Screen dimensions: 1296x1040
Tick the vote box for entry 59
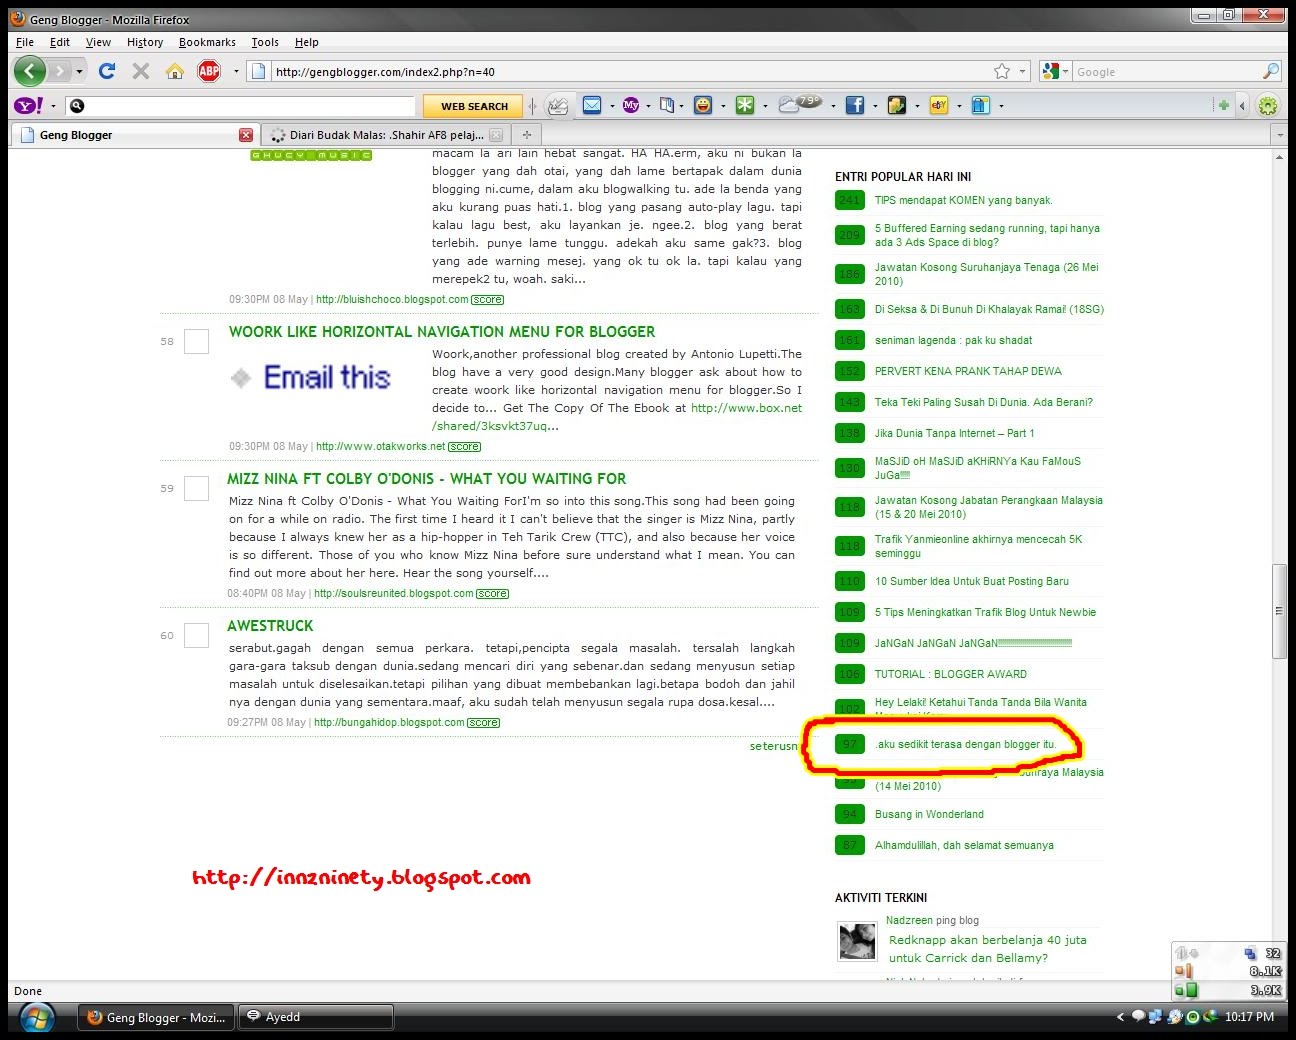(x=197, y=488)
